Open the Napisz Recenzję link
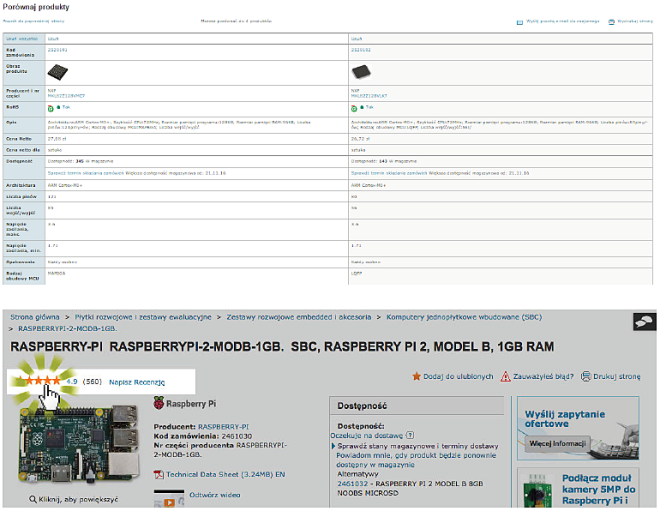Viewport: 660px width, 511px height. coord(138,381)
